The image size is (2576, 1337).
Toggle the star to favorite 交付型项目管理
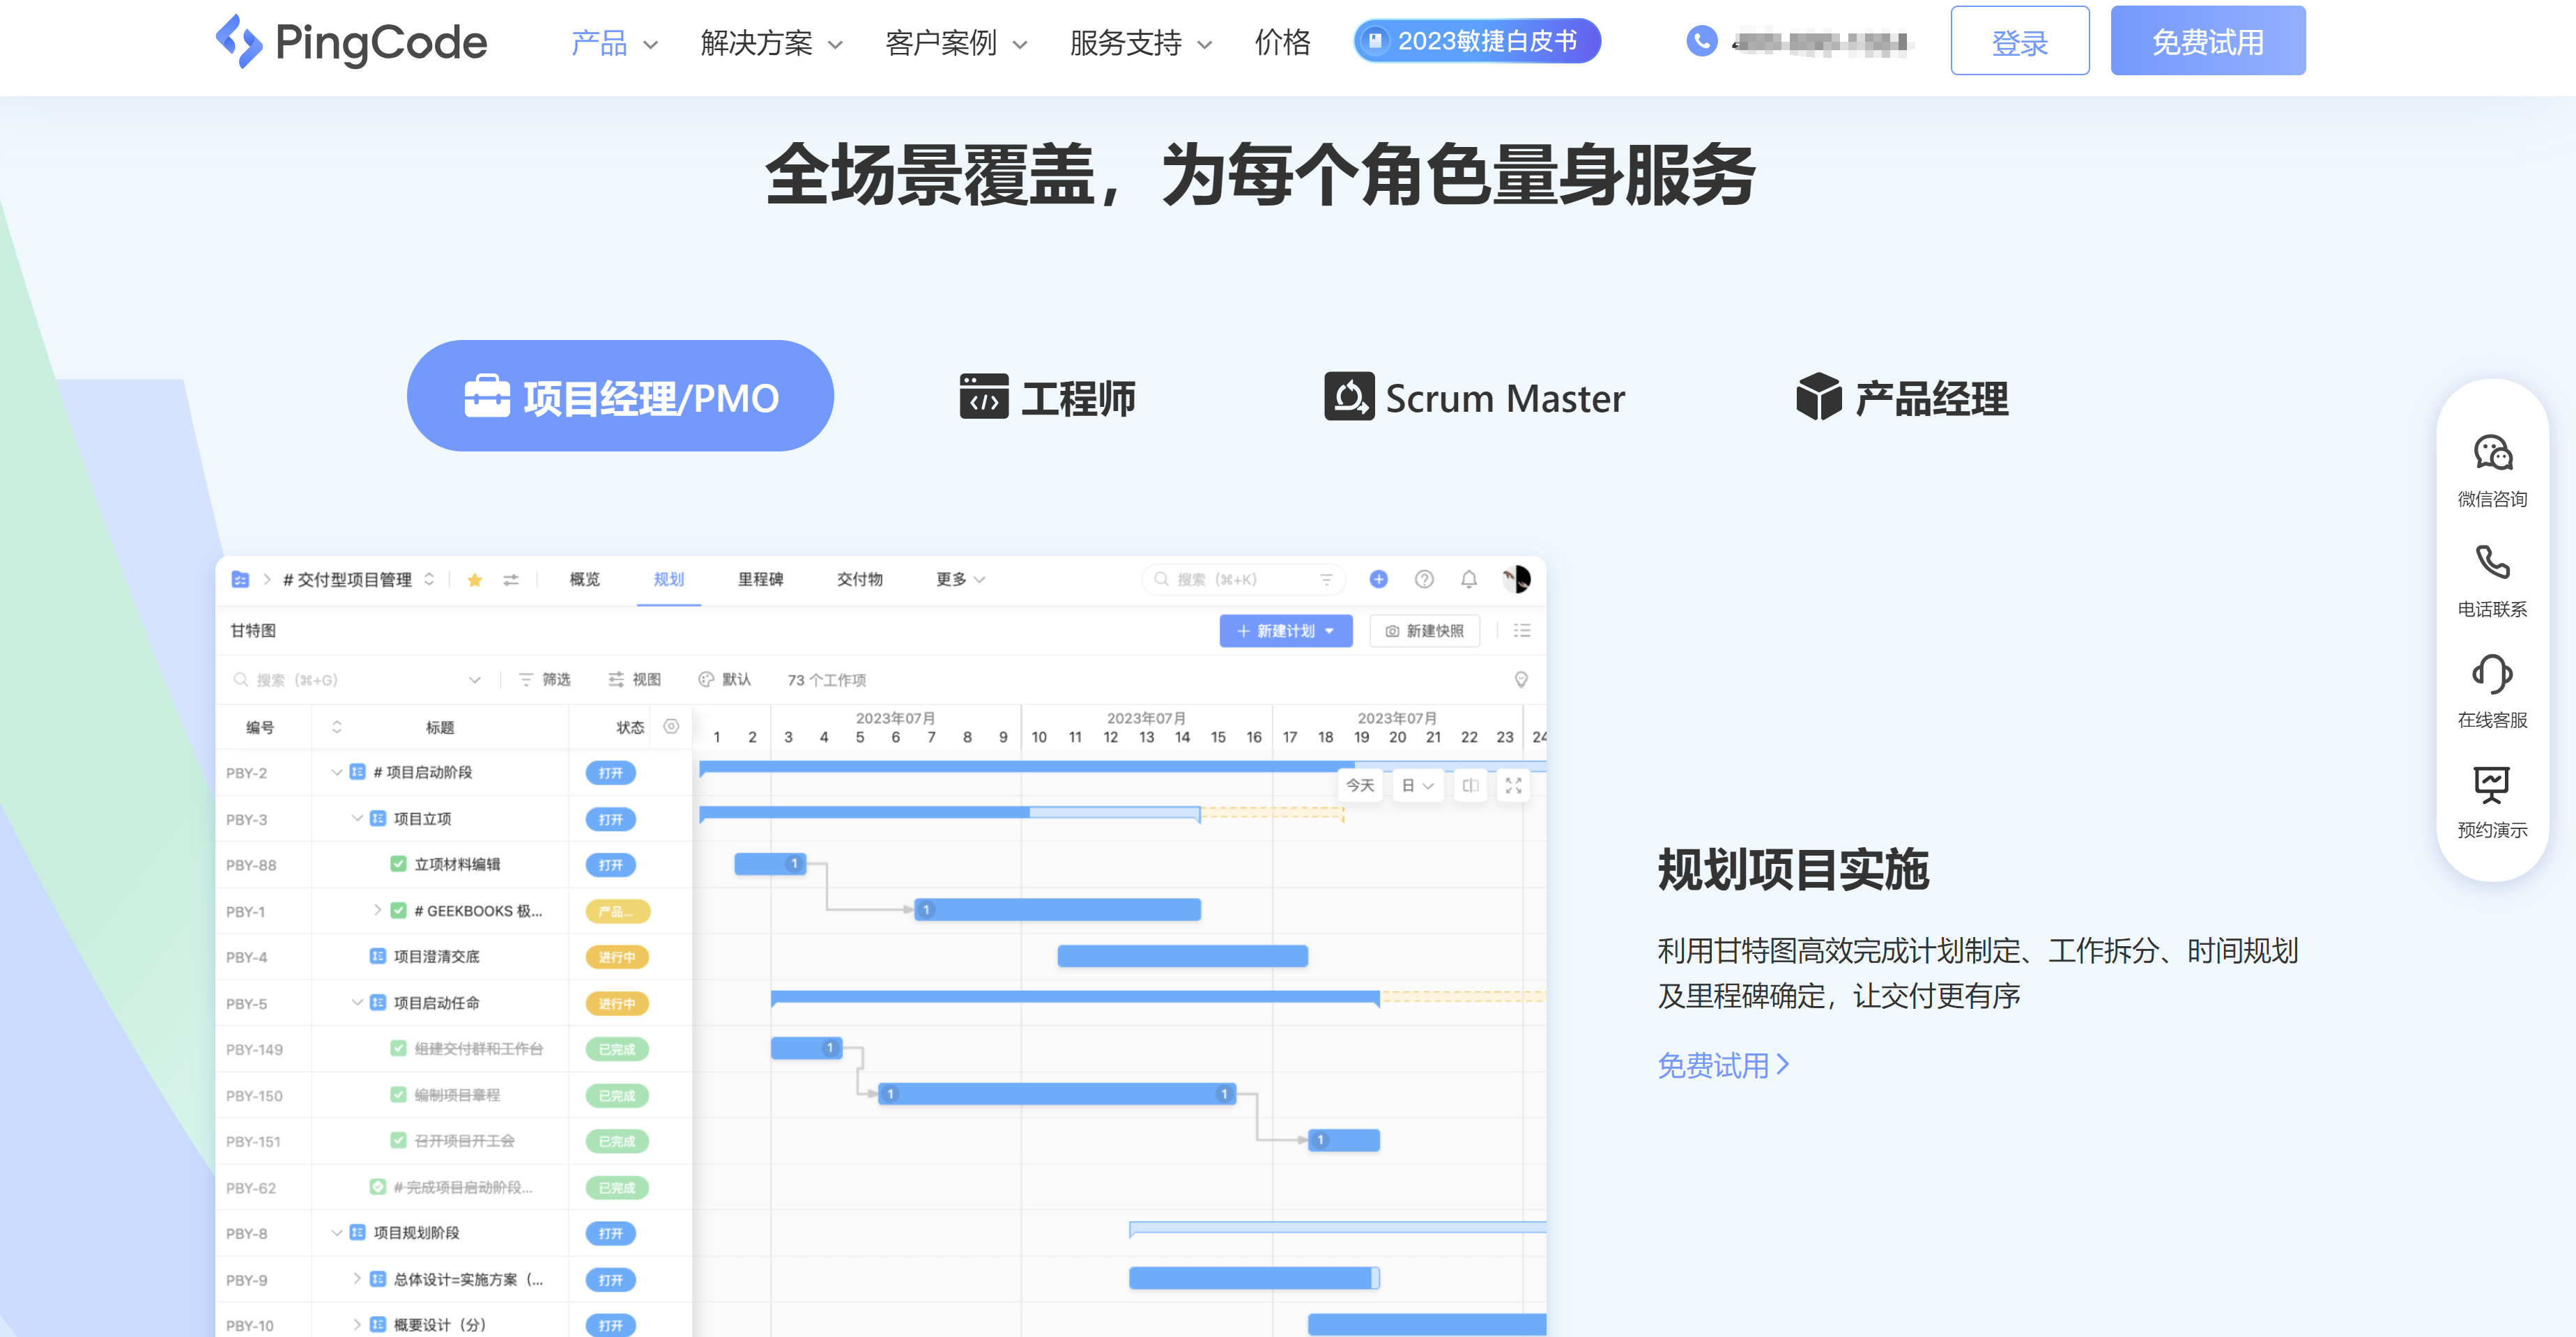[475, 579]
